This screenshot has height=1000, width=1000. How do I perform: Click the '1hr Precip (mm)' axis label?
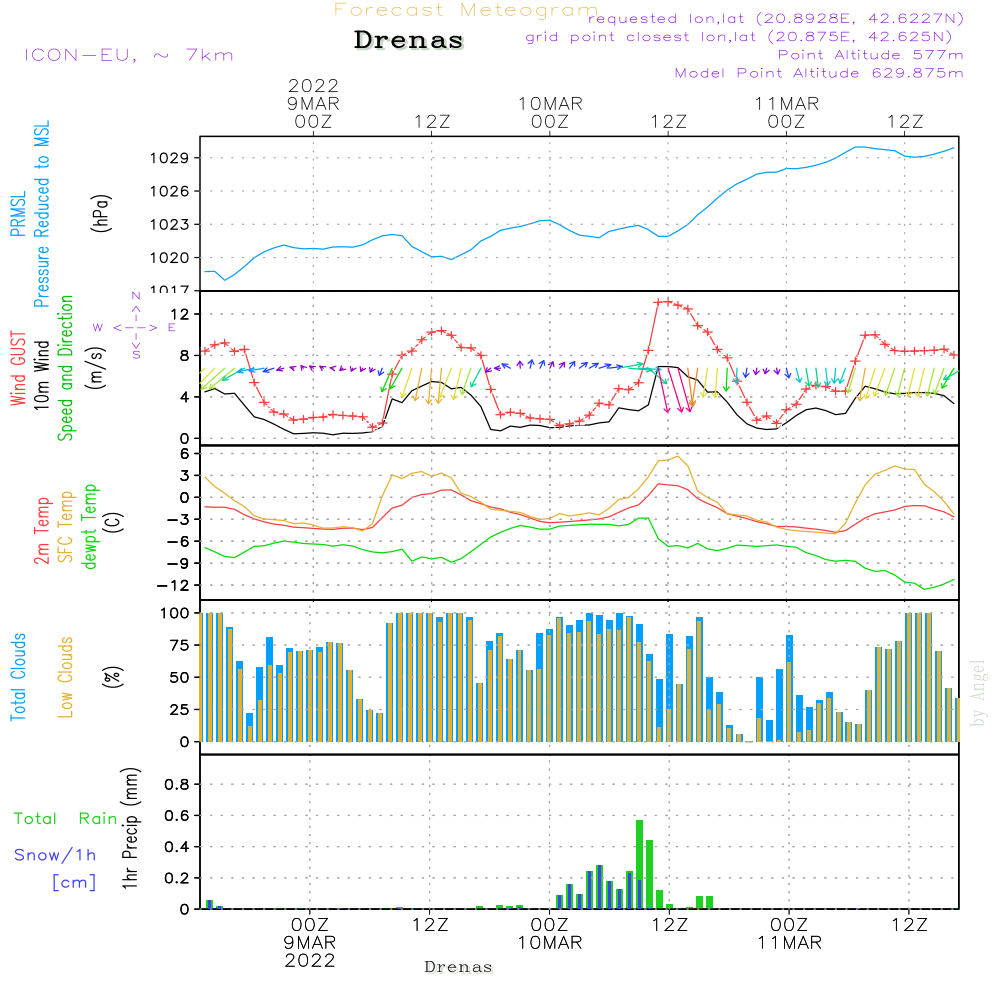pos(130,828)
